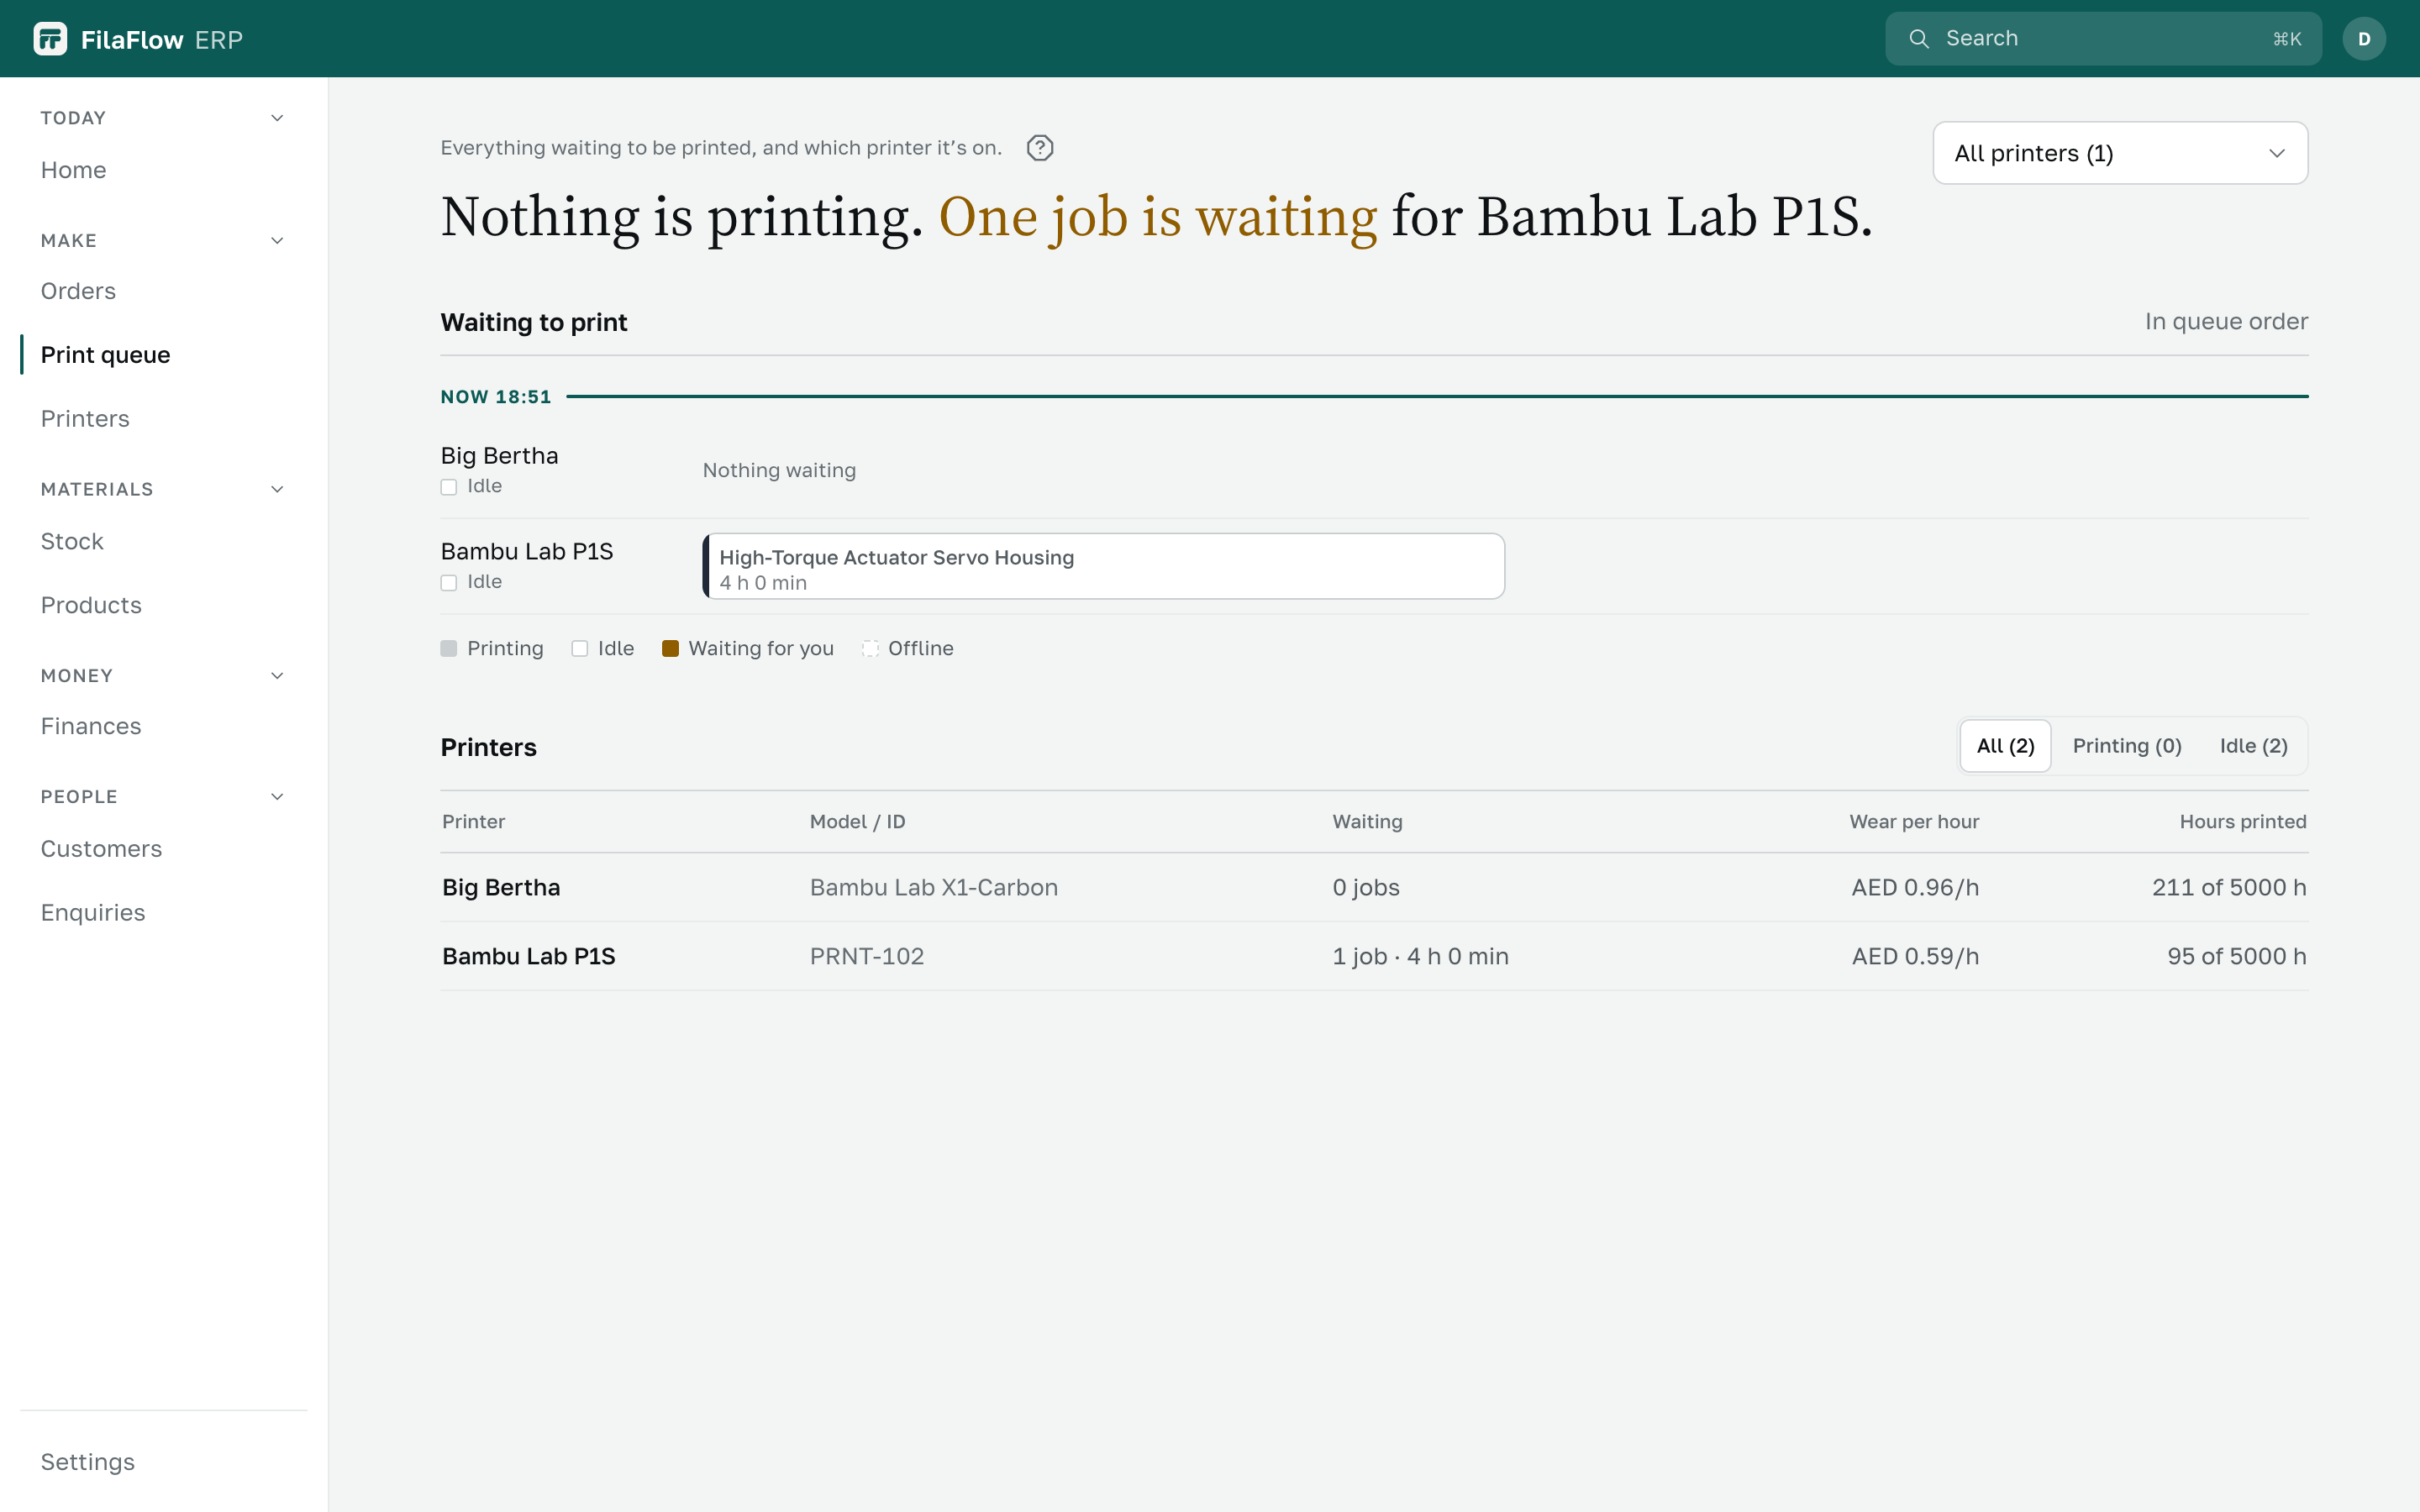Collapse the PEOPLE sidebar section

pyautogui.click(x=277, y=797)
